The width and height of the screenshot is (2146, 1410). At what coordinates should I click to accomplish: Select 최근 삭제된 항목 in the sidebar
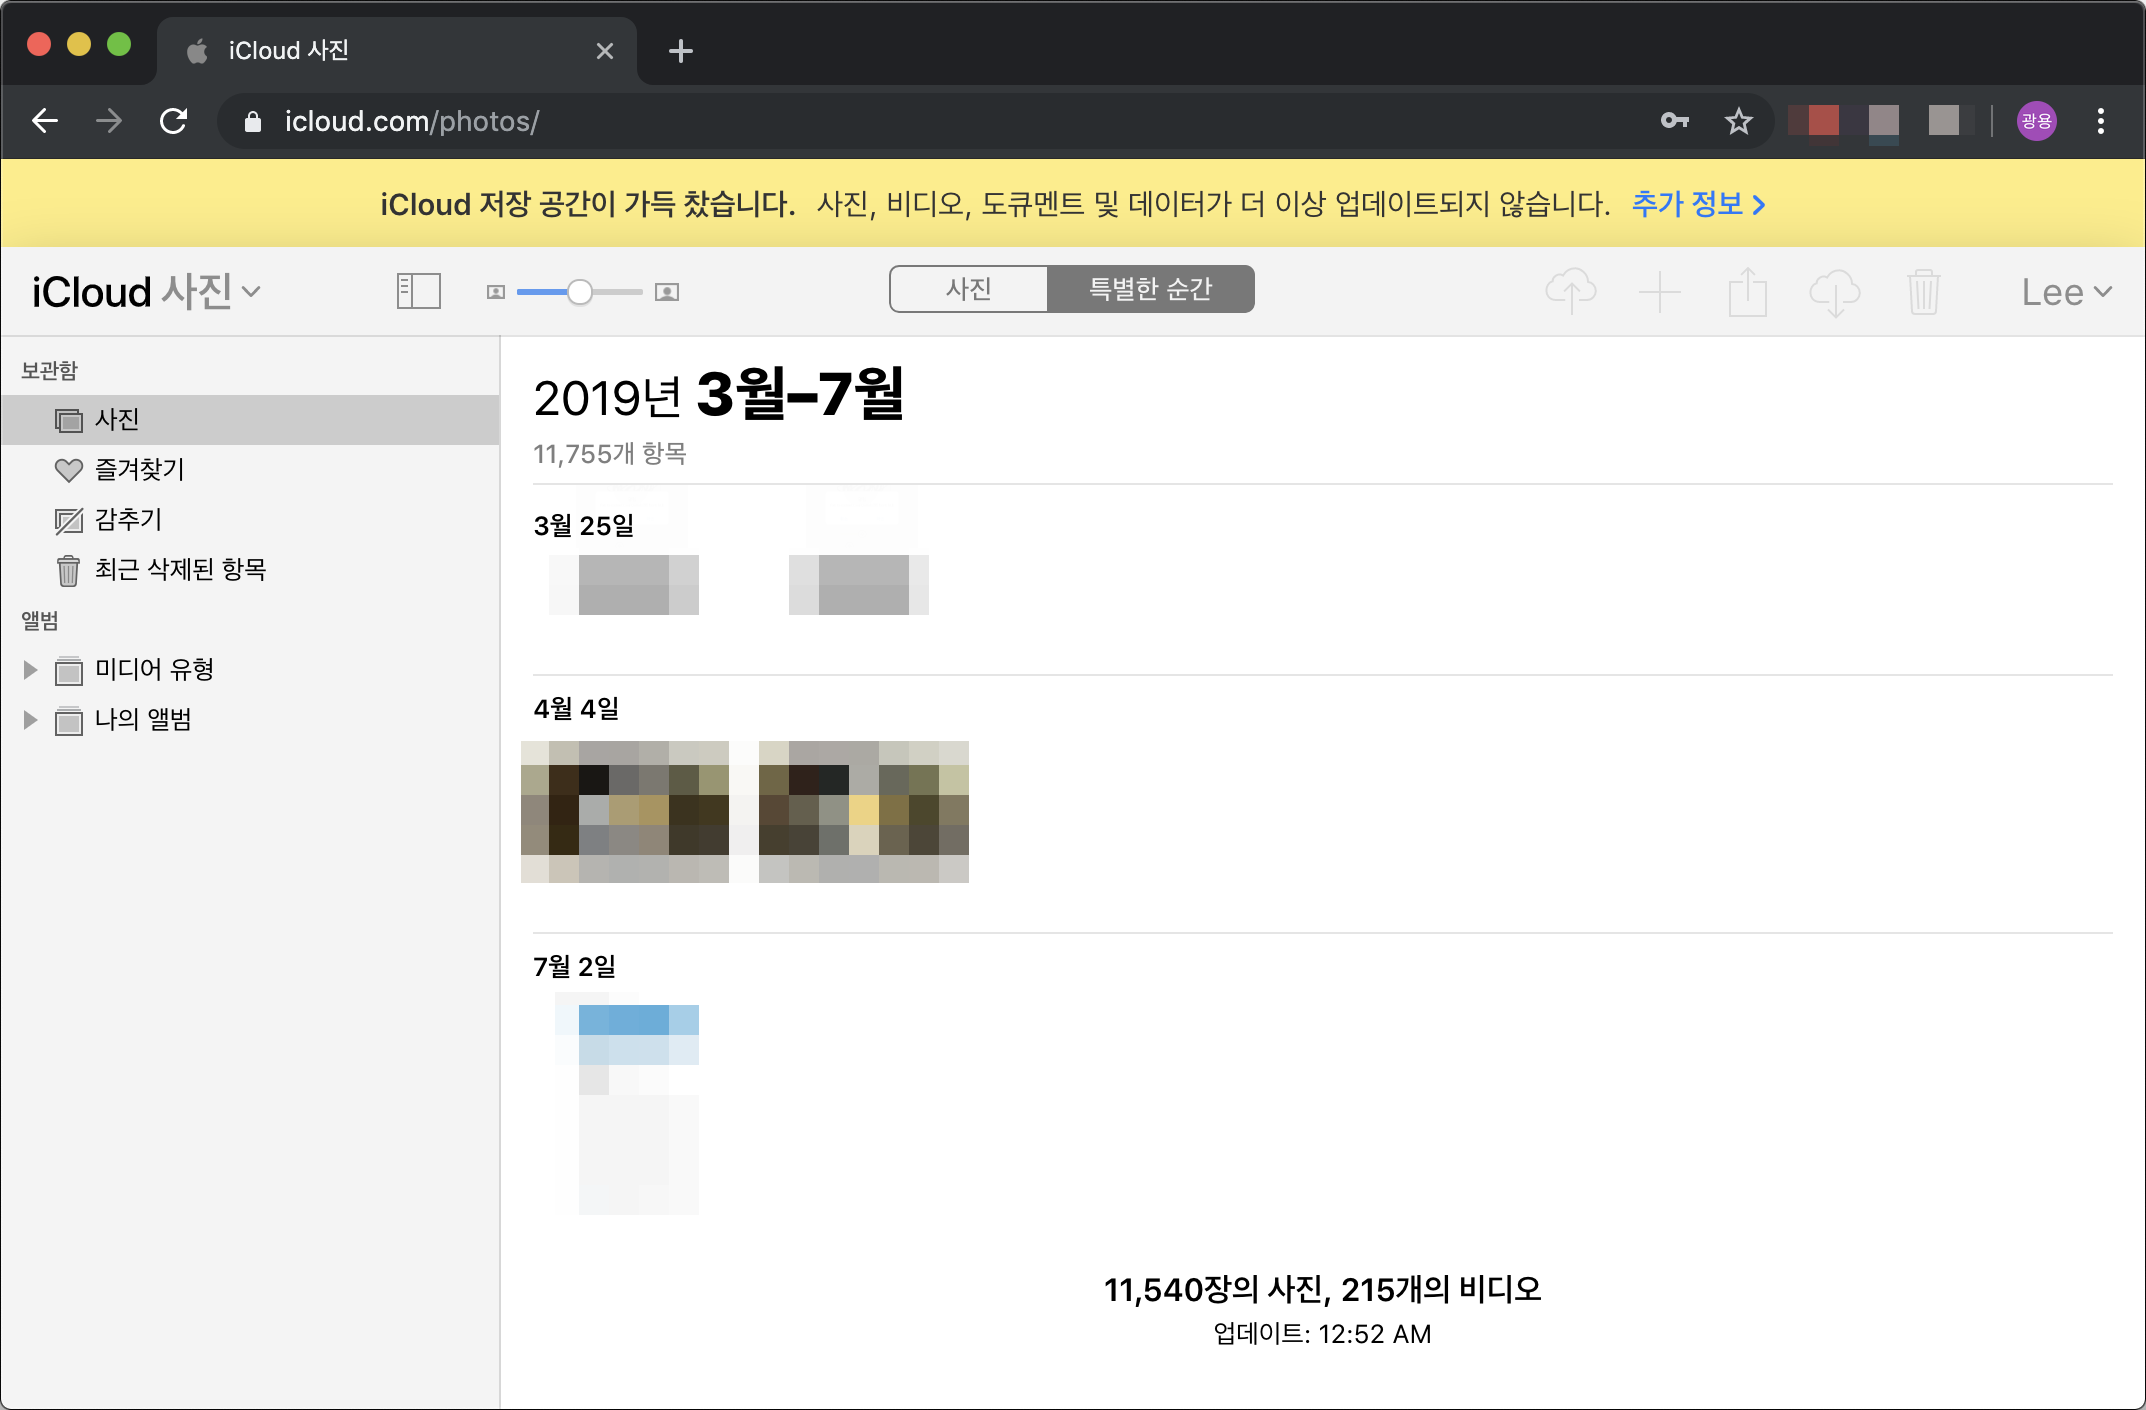180,569
